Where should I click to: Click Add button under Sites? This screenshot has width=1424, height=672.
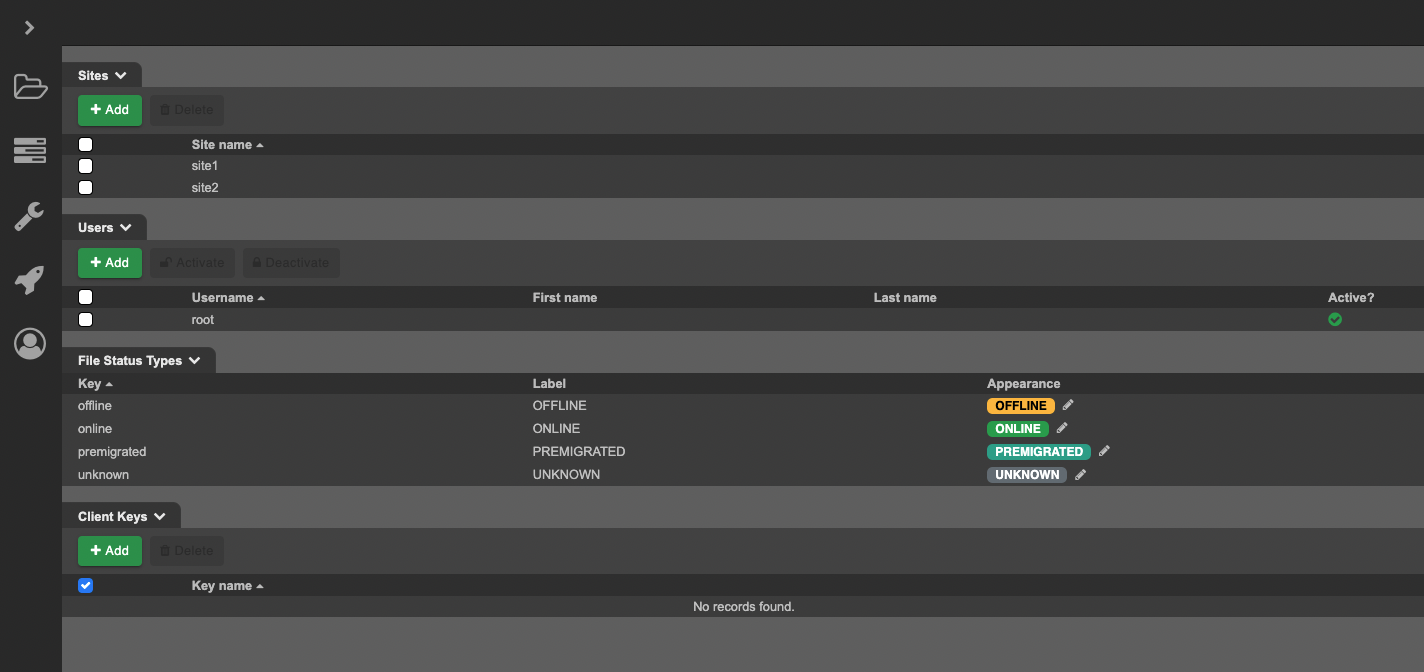coord(110,110)
